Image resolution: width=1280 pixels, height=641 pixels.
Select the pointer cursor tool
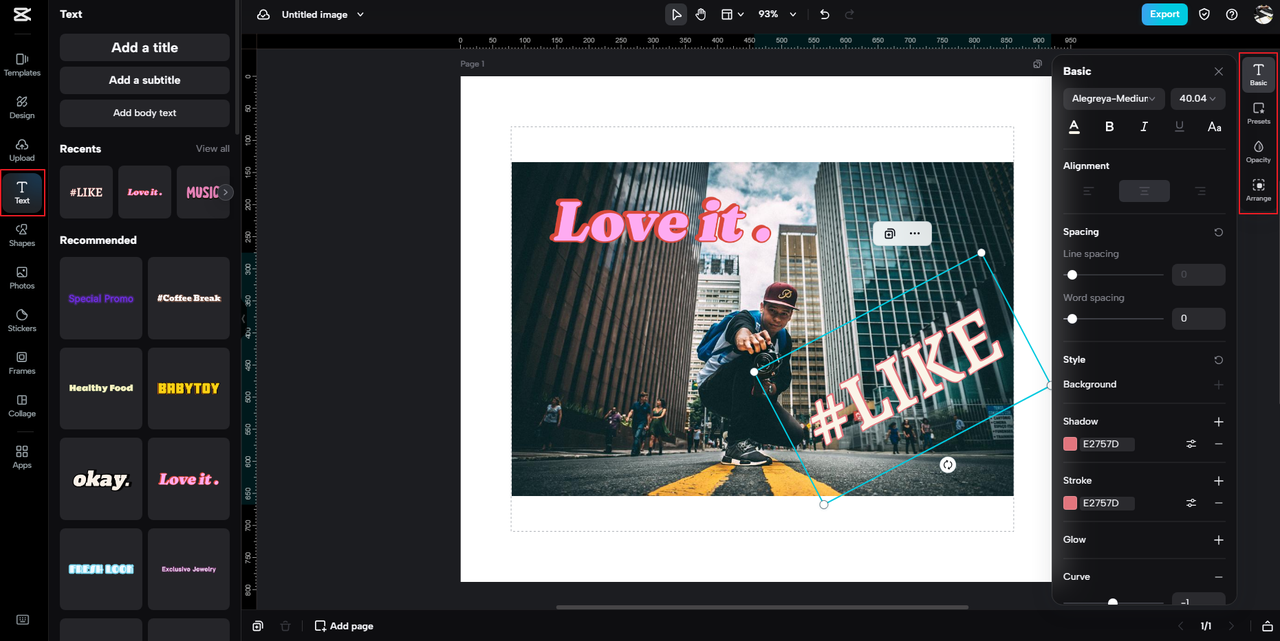677,14
